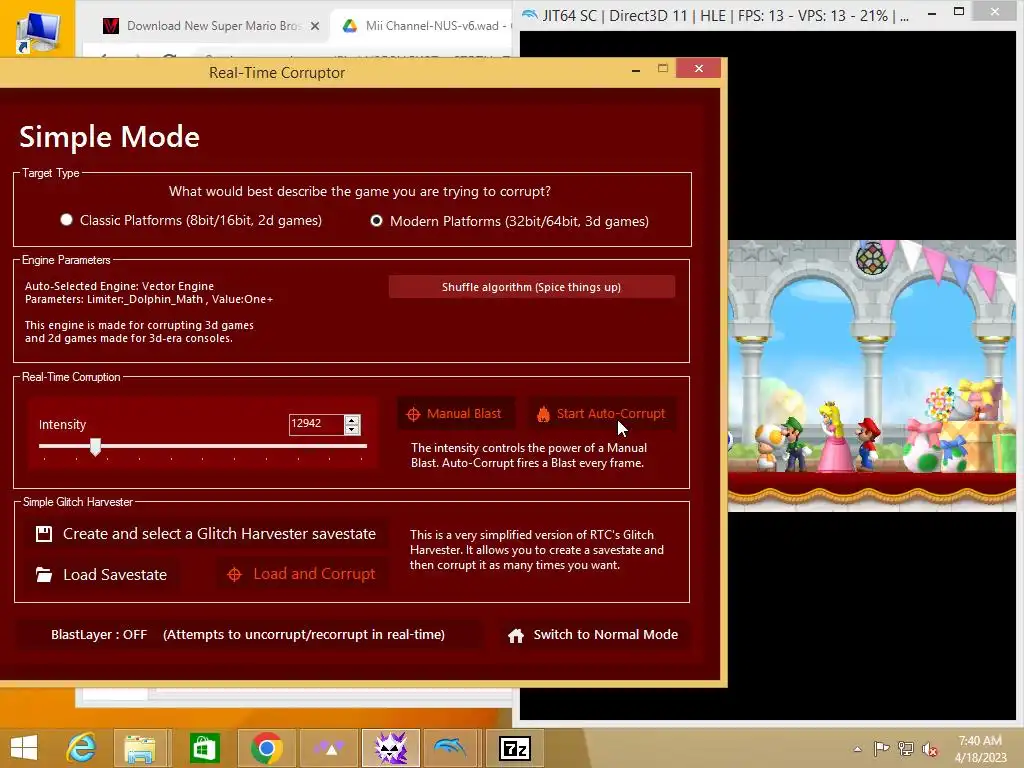Open 7-Zip from the taskbar
The width and height of the screenshot is (1024, 768).
pyautogui.click(x=515, y=748)
